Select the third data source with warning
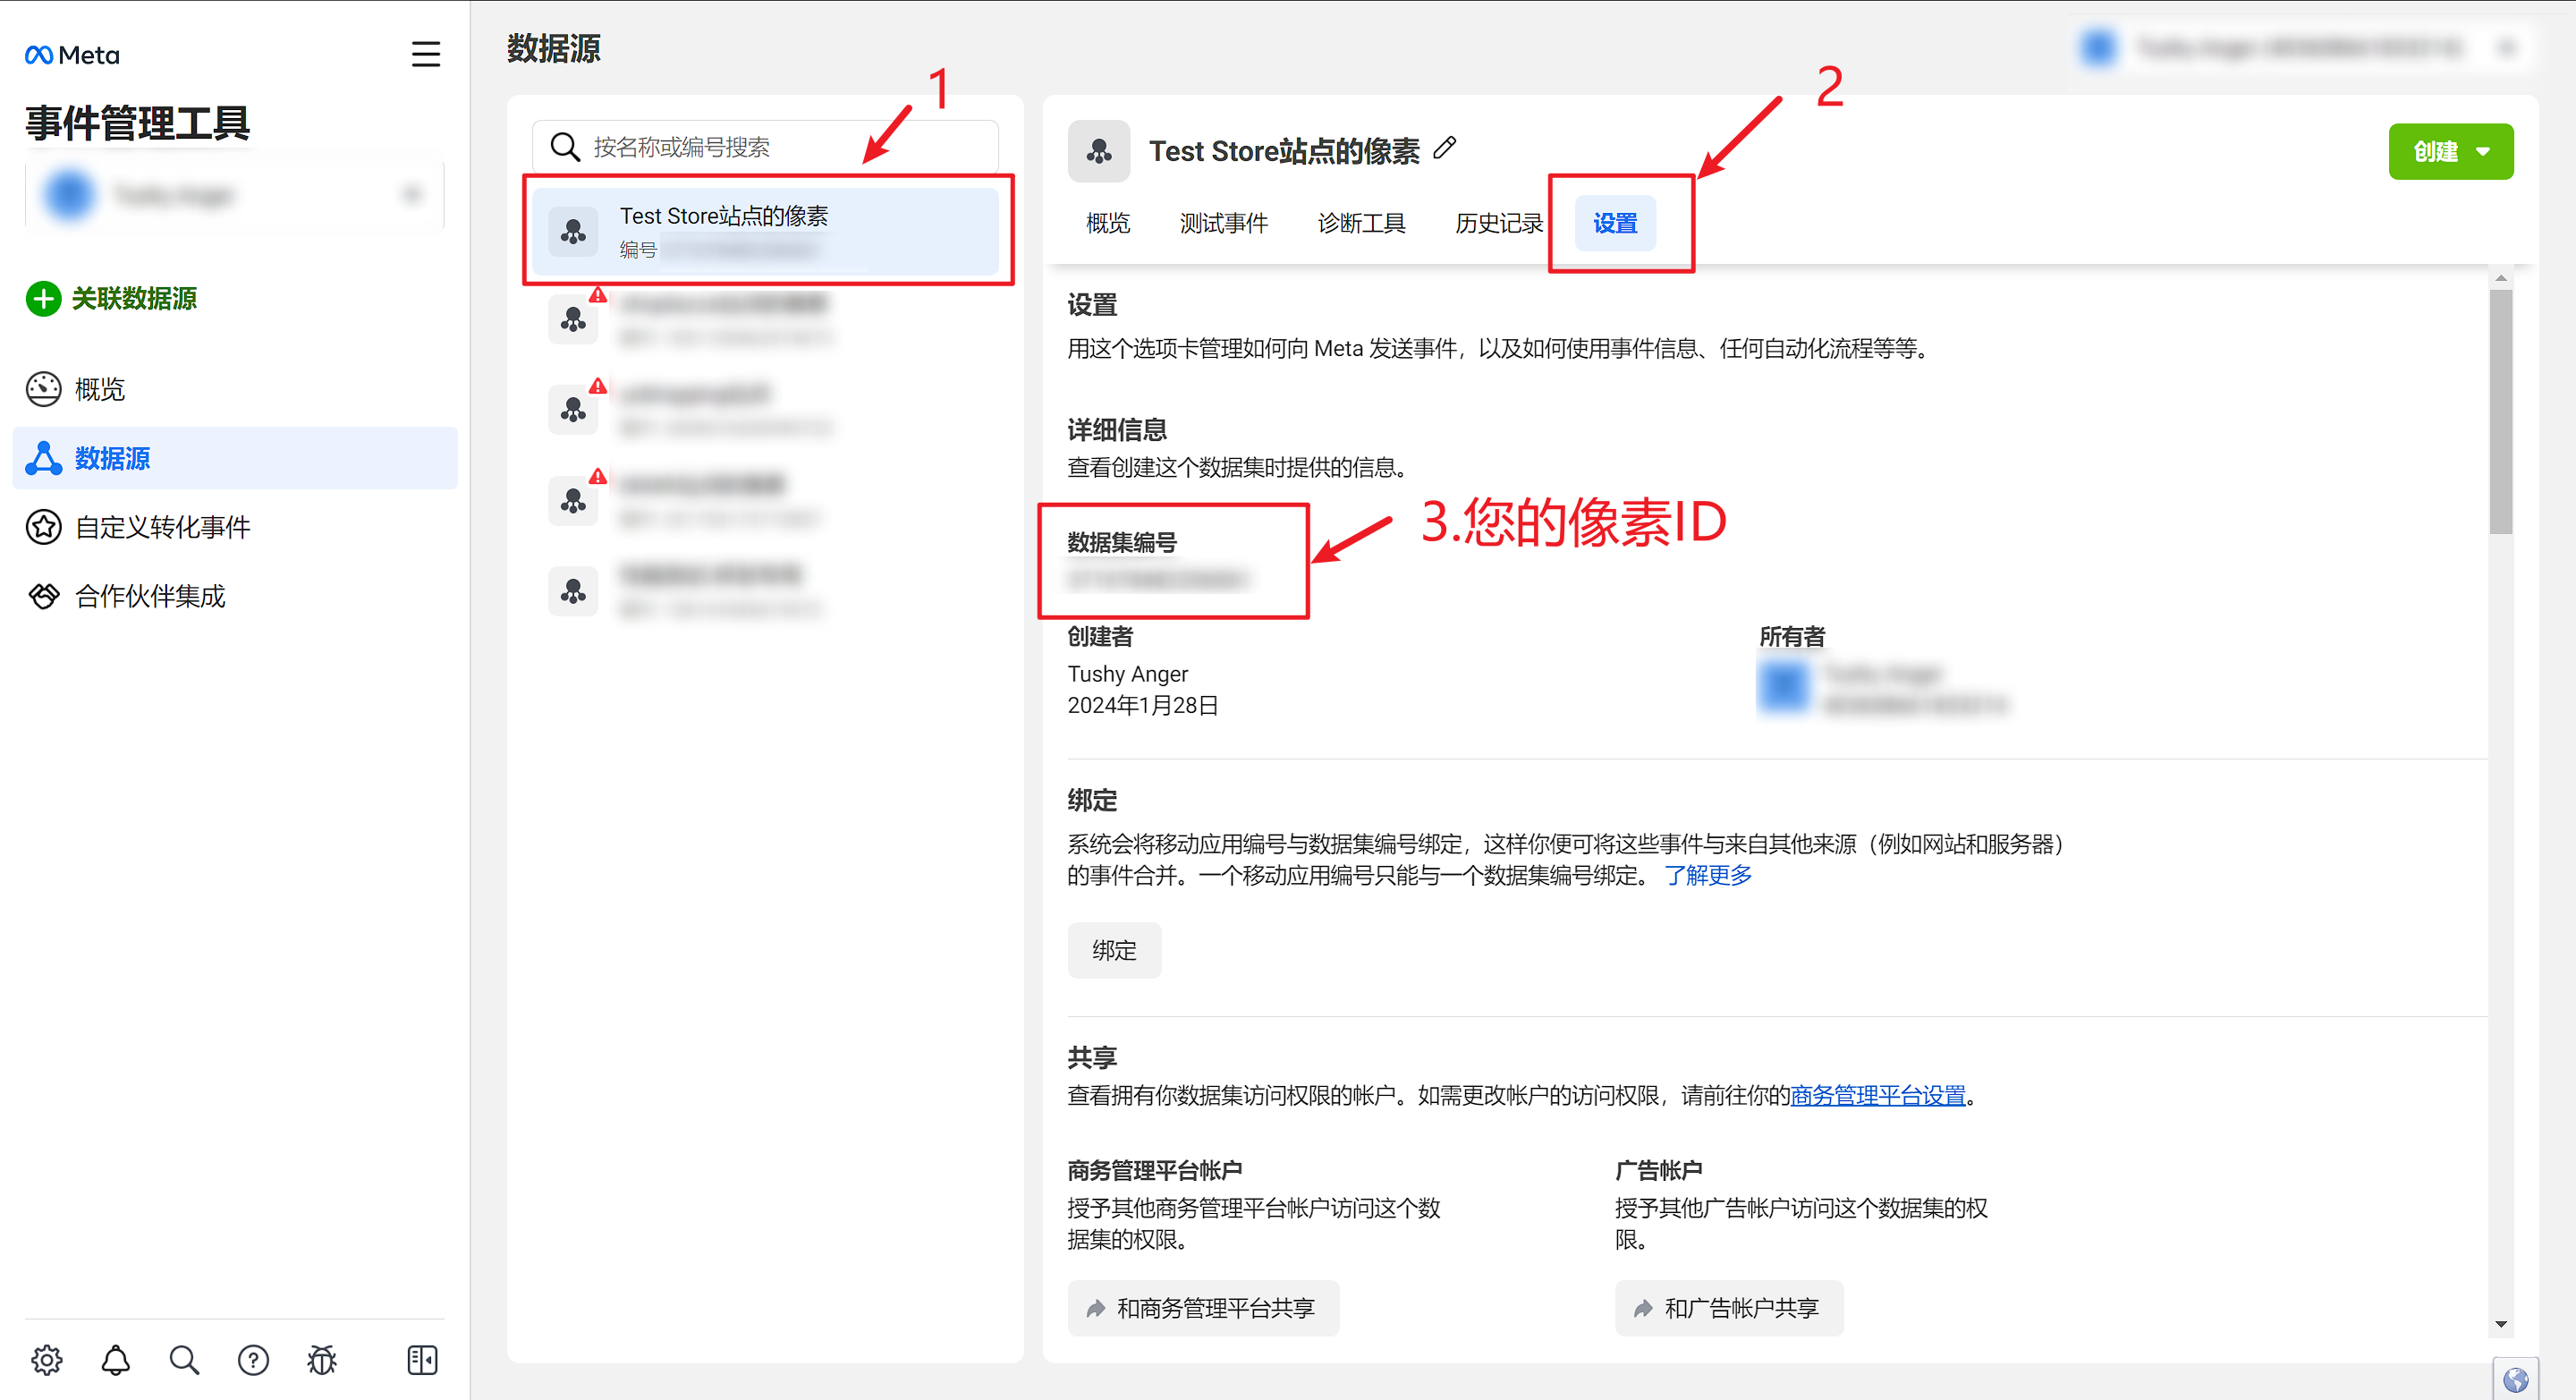 click(x=765, y=410)
